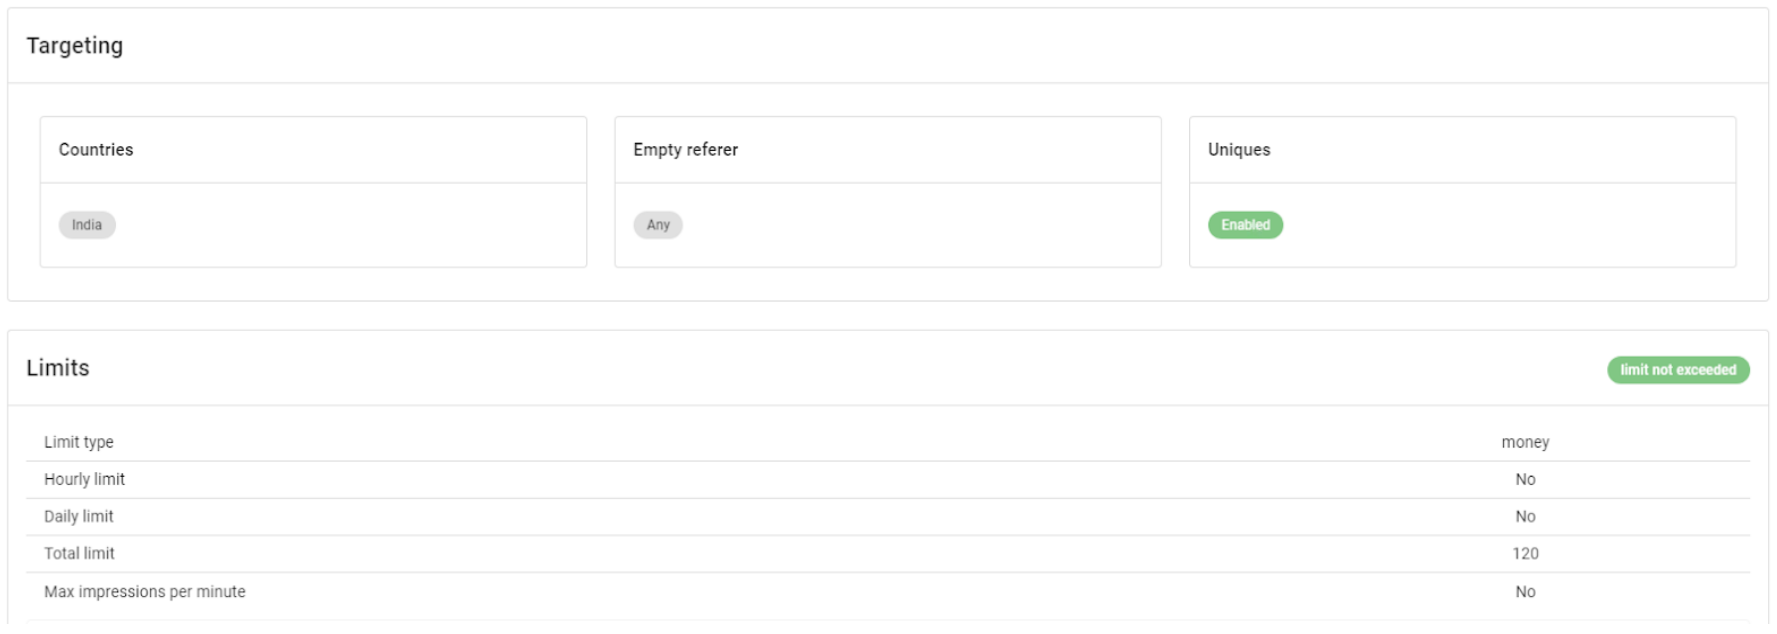Screen dimensions: 1777x634
Task: Click the Limits section heading
Action: [x=58, y=368]
